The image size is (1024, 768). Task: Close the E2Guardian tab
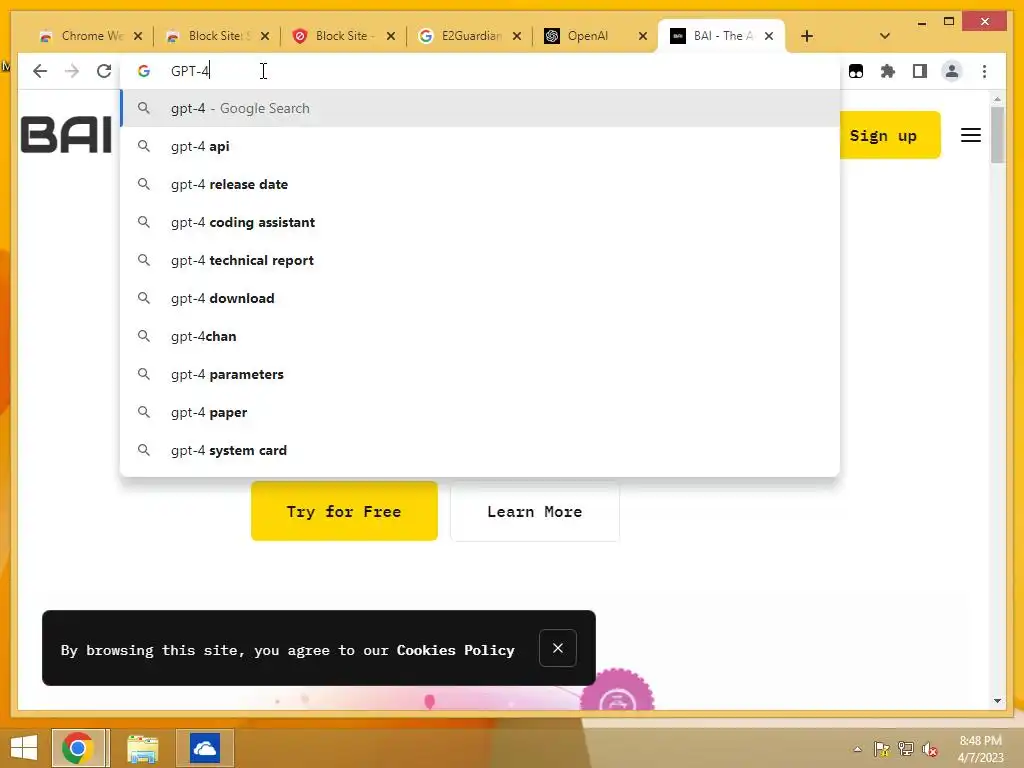pos(517,36)
